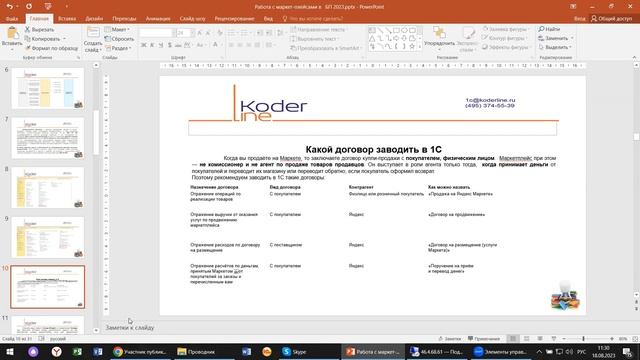Open Контур фигуры shape outline
Viewport: 640px width, 360px height.
[x=504, y=38]
